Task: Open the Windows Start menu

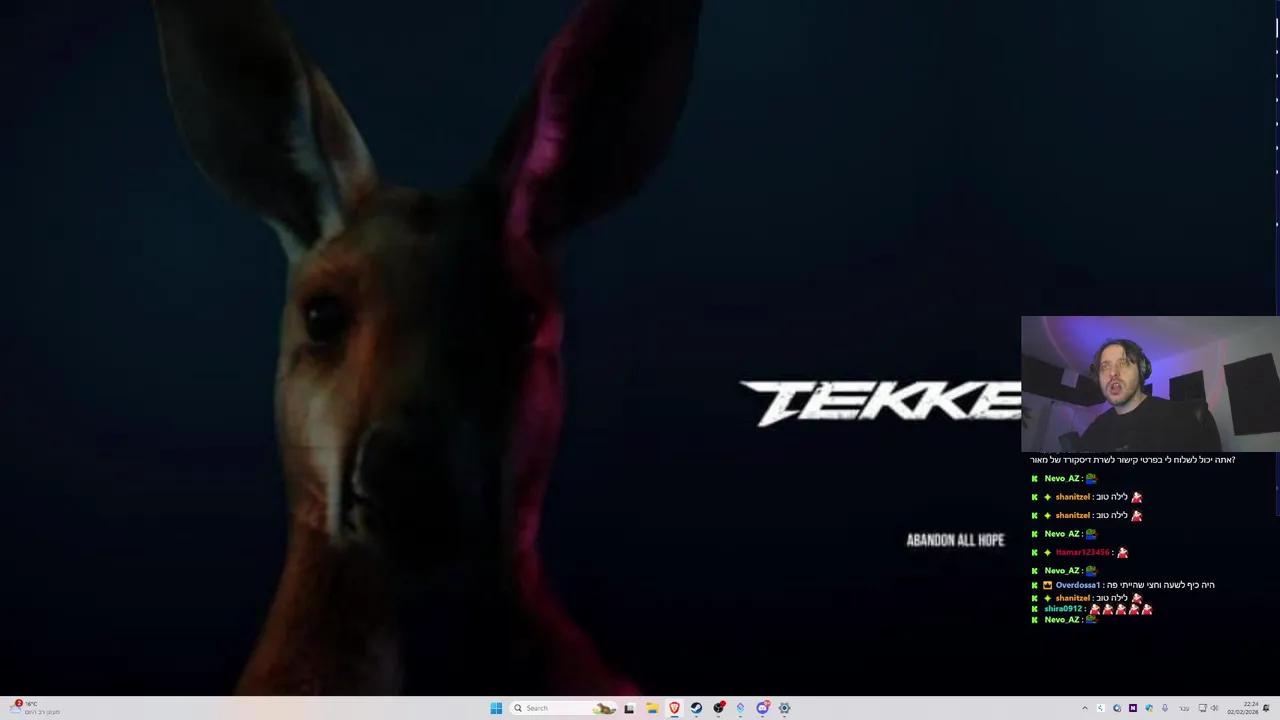Action: click(496, 708)
